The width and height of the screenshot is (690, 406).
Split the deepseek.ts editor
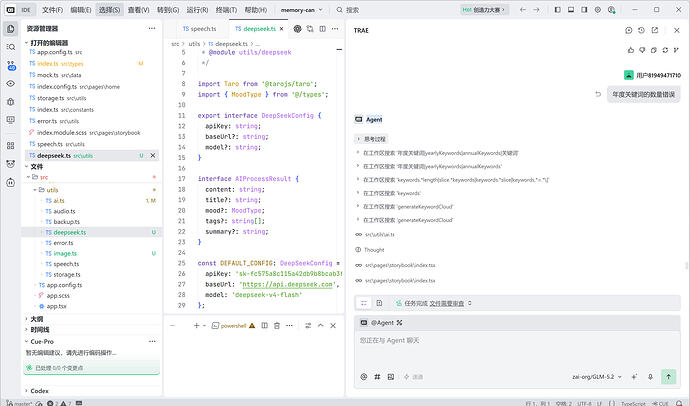coord(323,29)
